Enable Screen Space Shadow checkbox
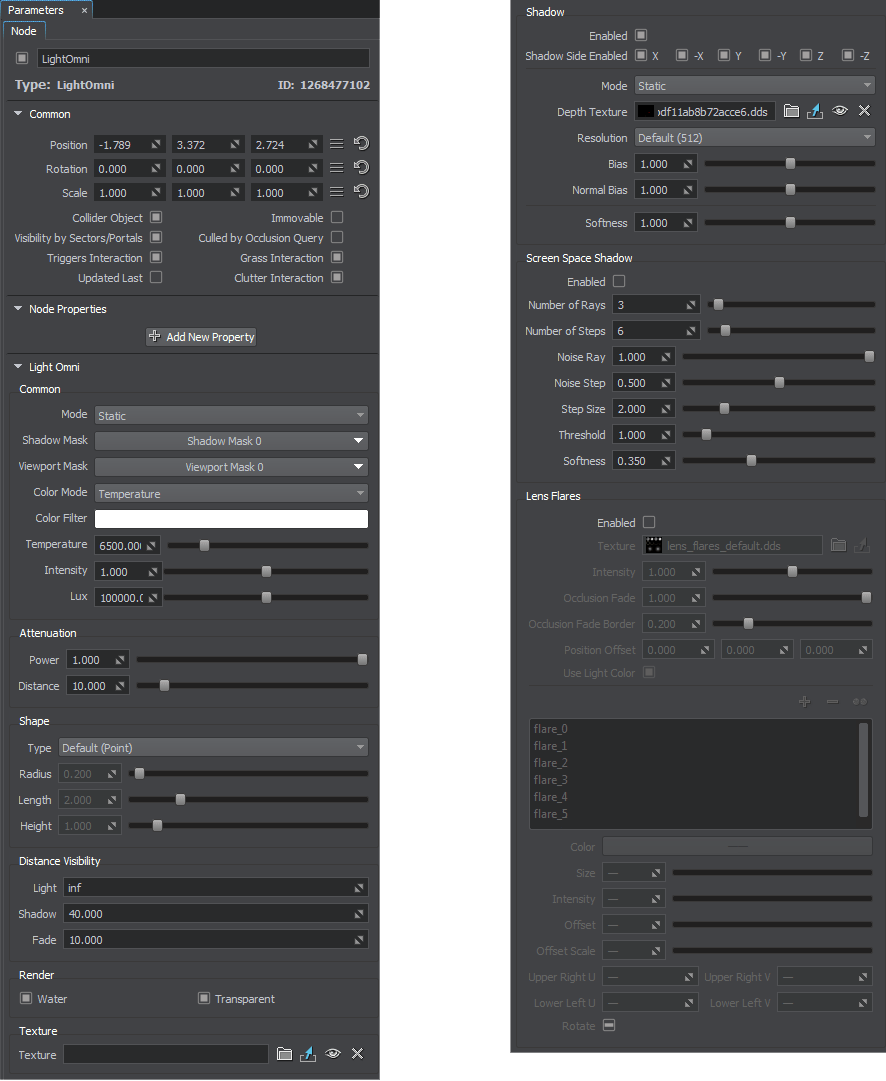 pos(619,282)
